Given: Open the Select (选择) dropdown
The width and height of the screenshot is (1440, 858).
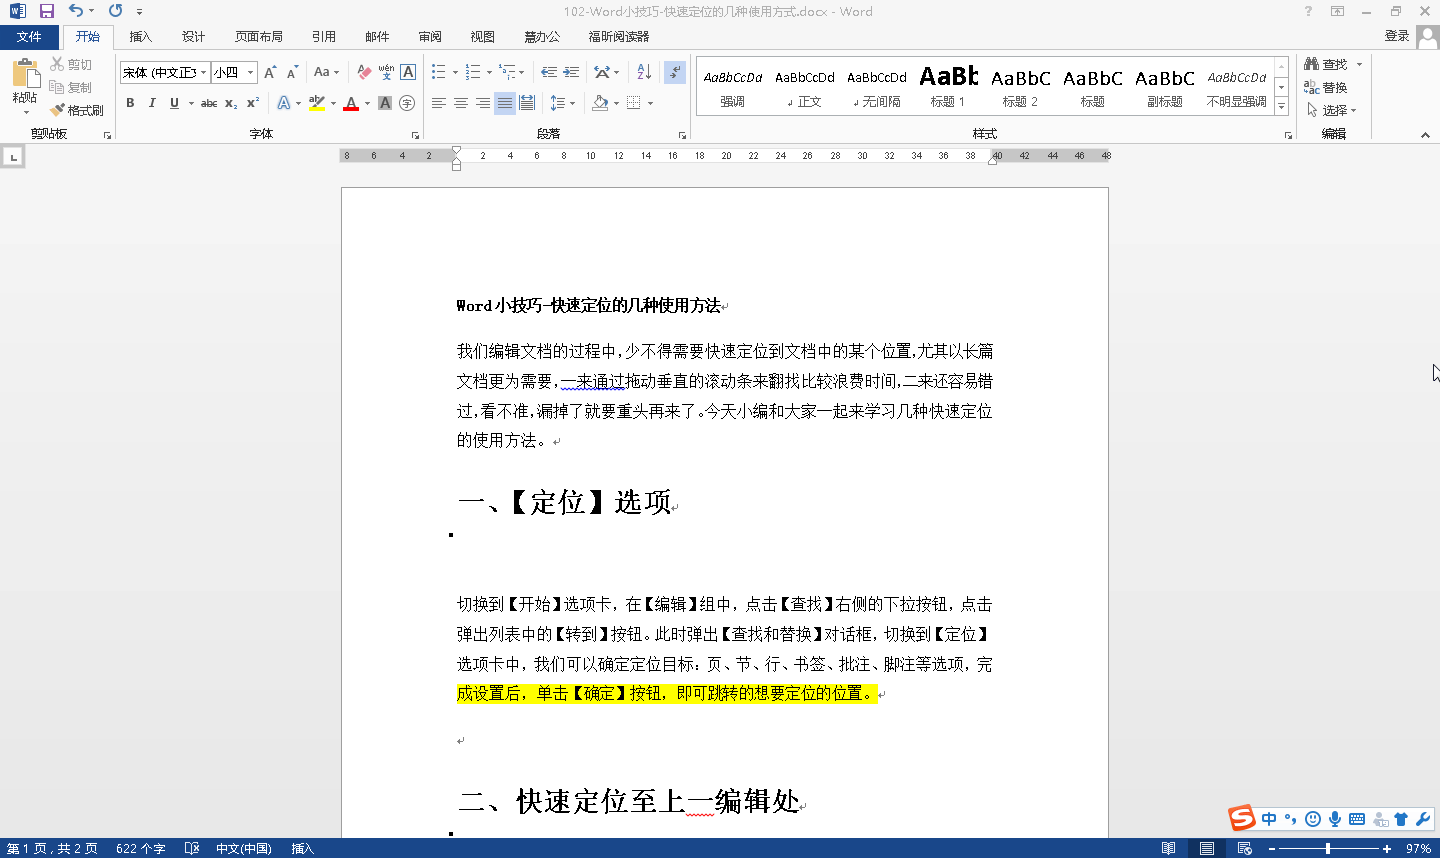Looking at the screenshot, I should click(x=1331, y=110).
